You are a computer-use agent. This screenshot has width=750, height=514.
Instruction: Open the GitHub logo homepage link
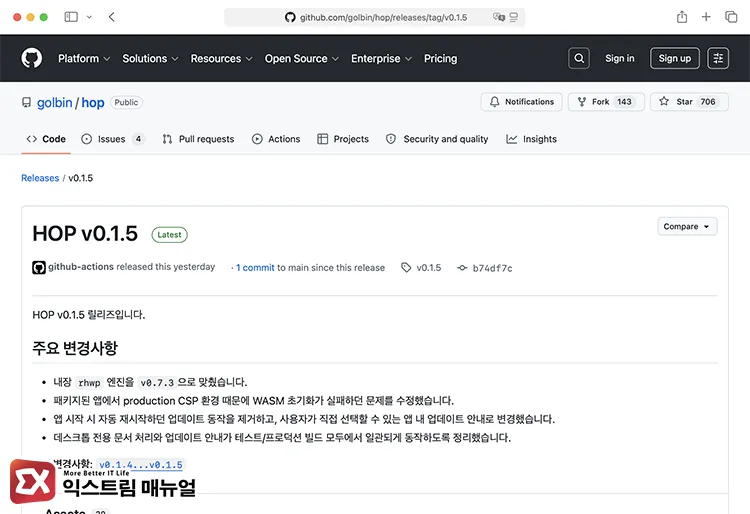[x=32, y=58]
